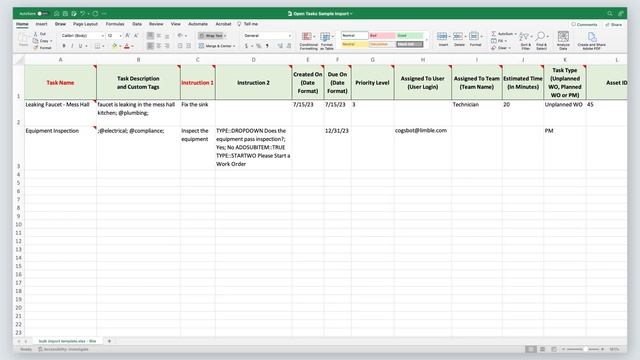
Task: Toggle Bold formatting
Action: coord(64,46)
